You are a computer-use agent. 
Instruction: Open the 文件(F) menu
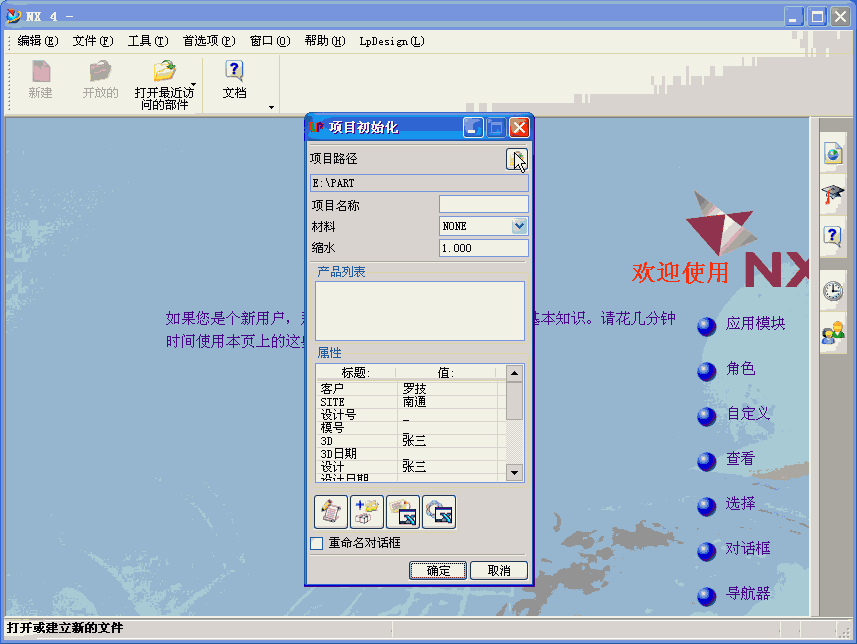93,41
